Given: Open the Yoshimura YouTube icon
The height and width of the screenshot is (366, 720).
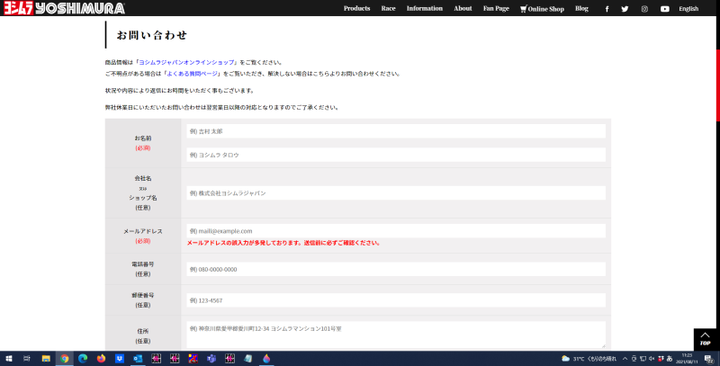Looking at the screenshot, I should click(664, 9).
